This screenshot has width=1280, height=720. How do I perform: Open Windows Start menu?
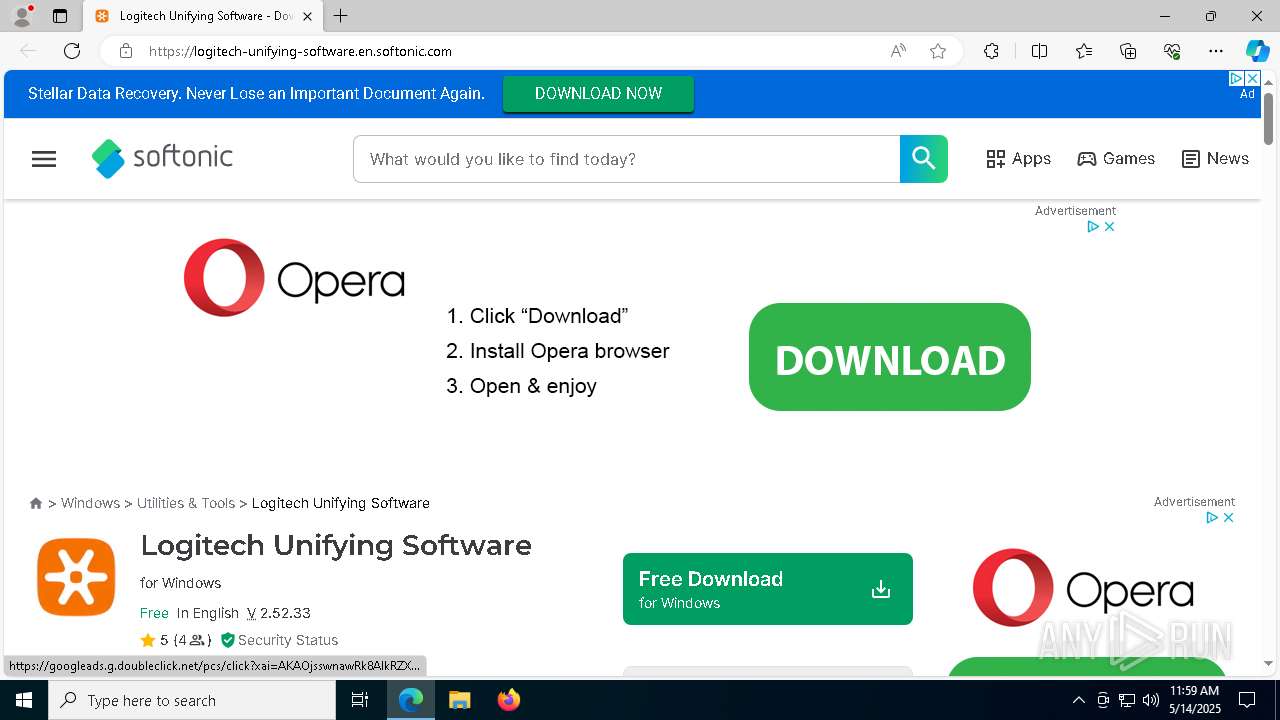tap(24, 700)
